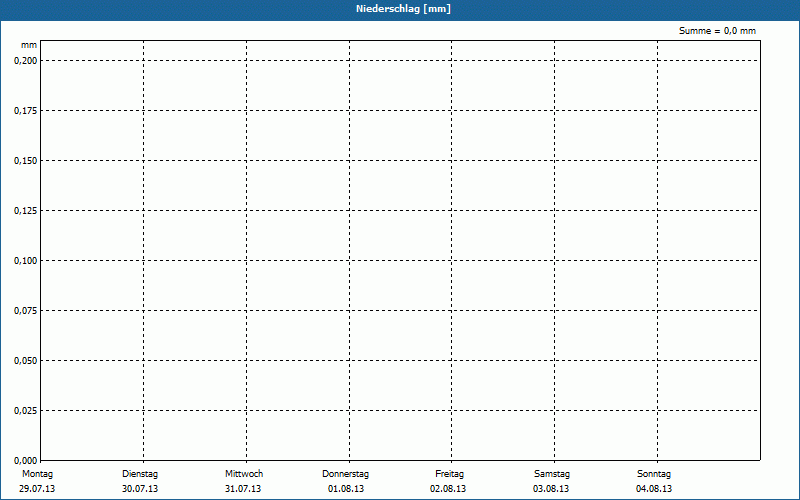Select the 30.07.13 date label
Viewport: 800px width, 500px height.
140,489
